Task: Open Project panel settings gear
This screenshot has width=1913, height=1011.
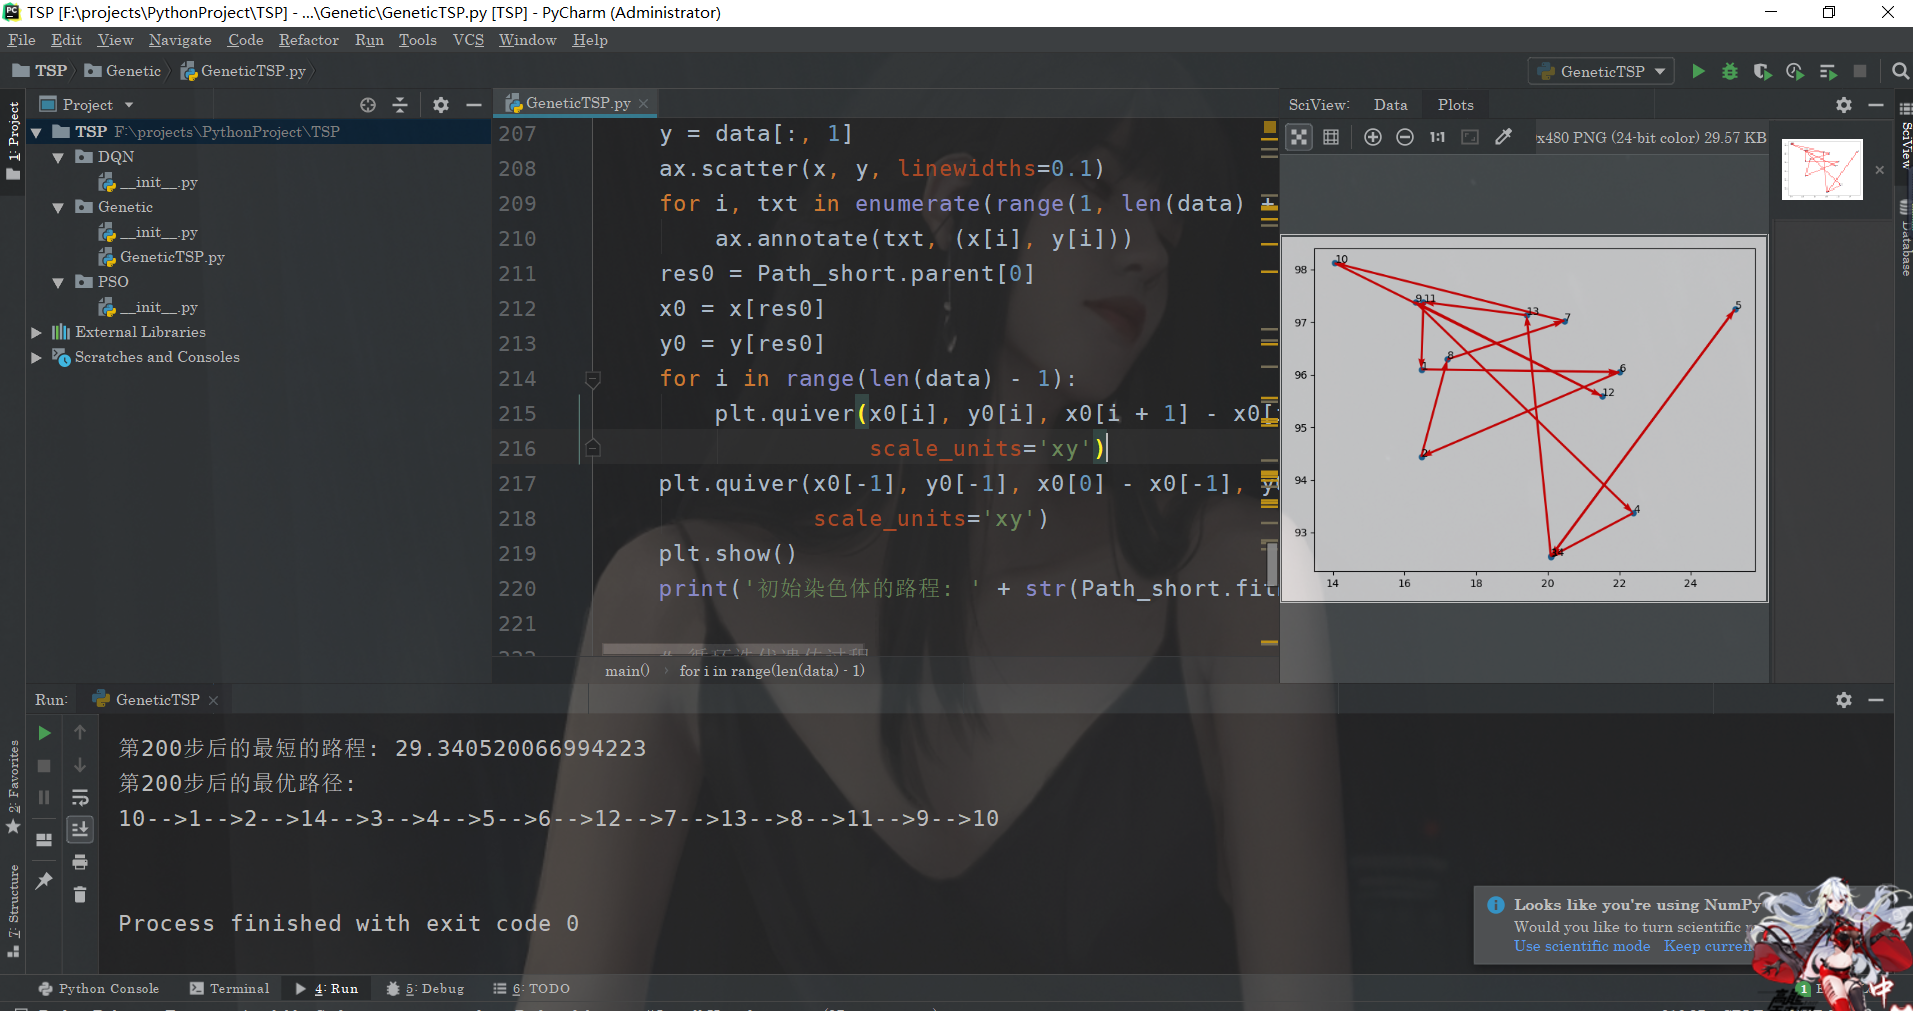Action: [x=441, y=105]
